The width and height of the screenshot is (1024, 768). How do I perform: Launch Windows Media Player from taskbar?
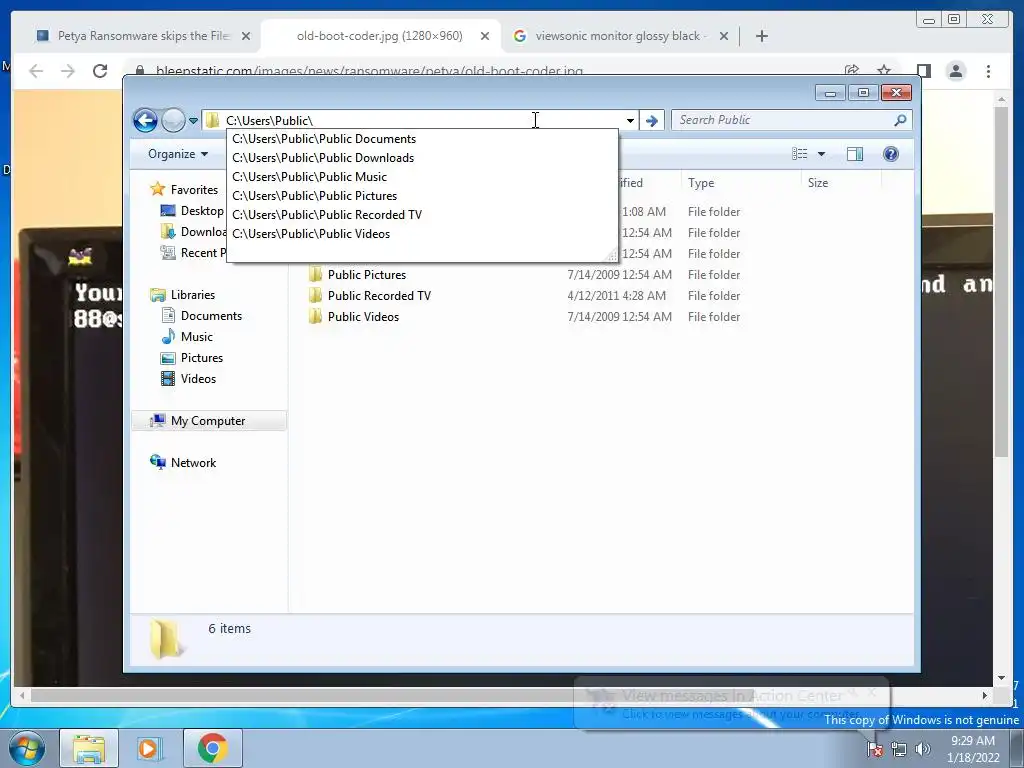pyautogui.click(x=149, y=748)
